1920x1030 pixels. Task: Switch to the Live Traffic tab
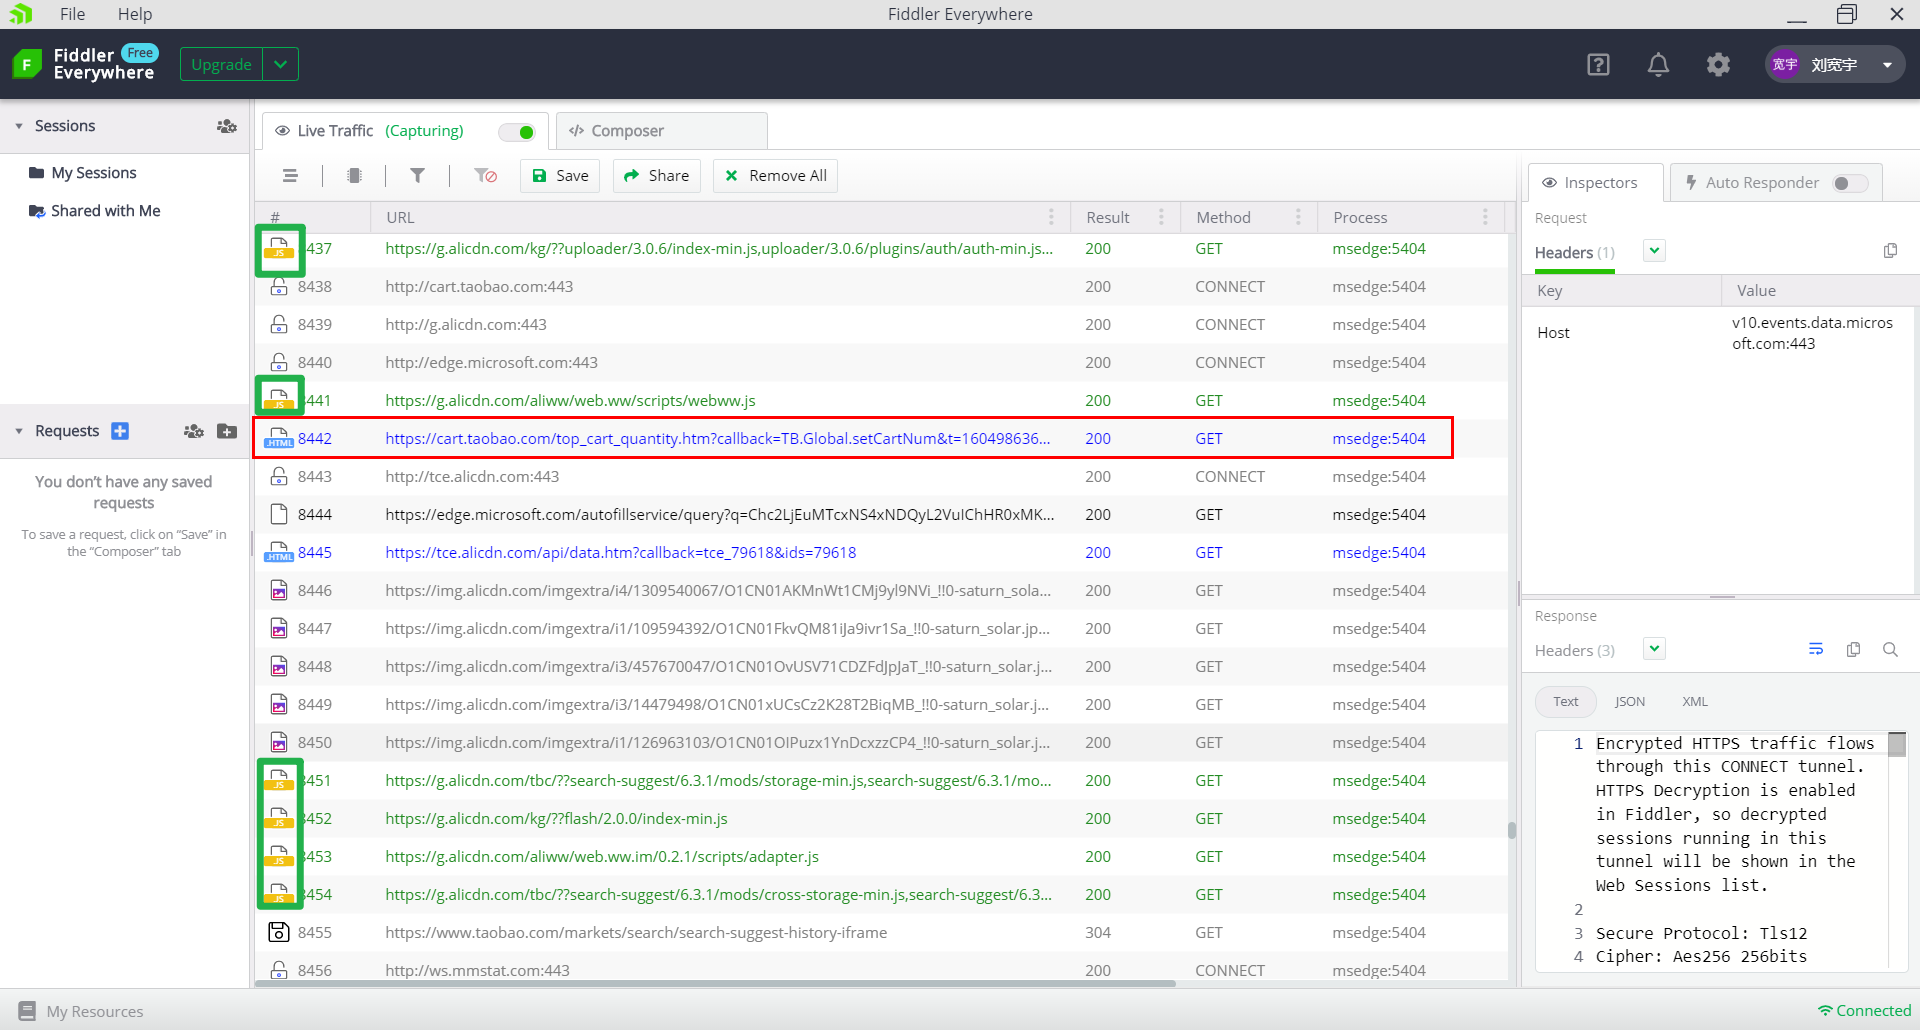pos(405,131)
